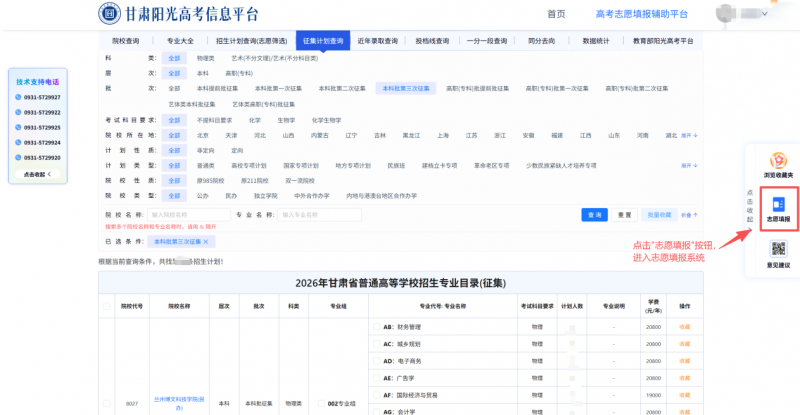800x415 pixels.
Task: Select 全部 in the 批次 row
Action: point(174,88)
